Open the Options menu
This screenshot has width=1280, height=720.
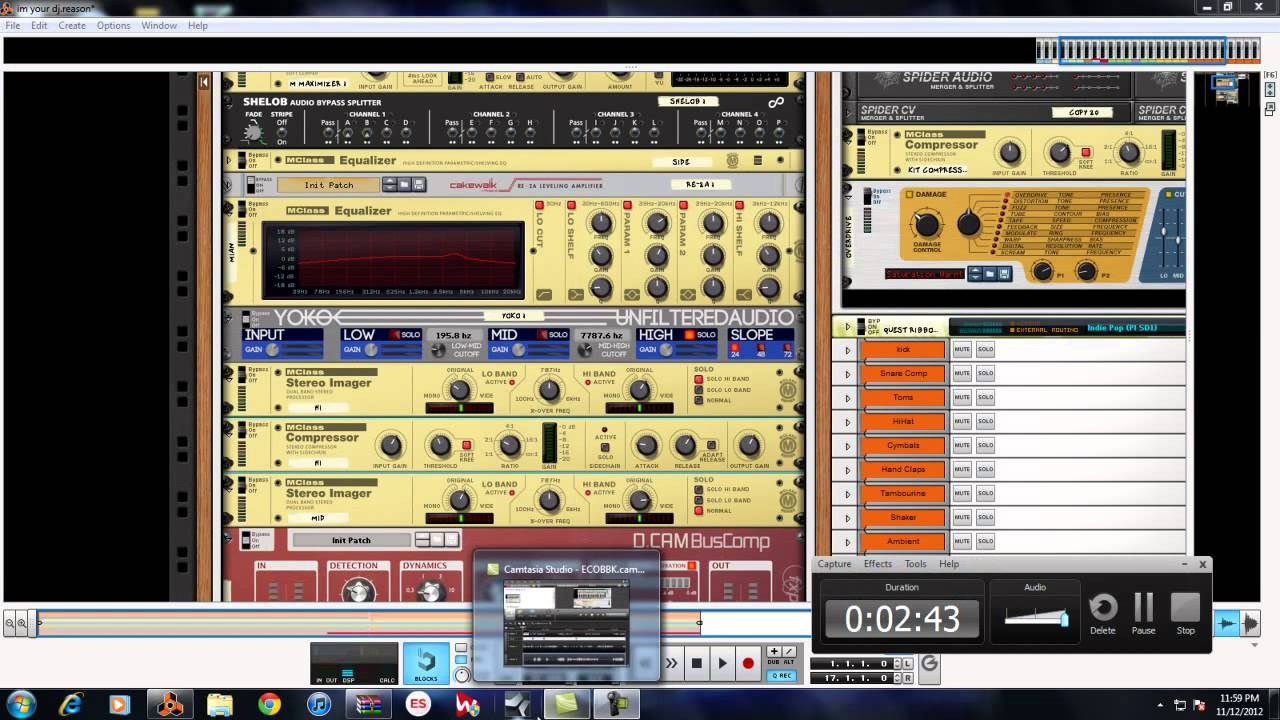pos(113,25)
